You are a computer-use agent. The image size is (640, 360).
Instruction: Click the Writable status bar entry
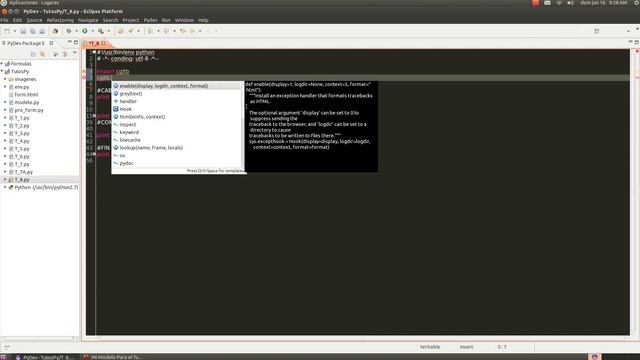tap(430, 347)
